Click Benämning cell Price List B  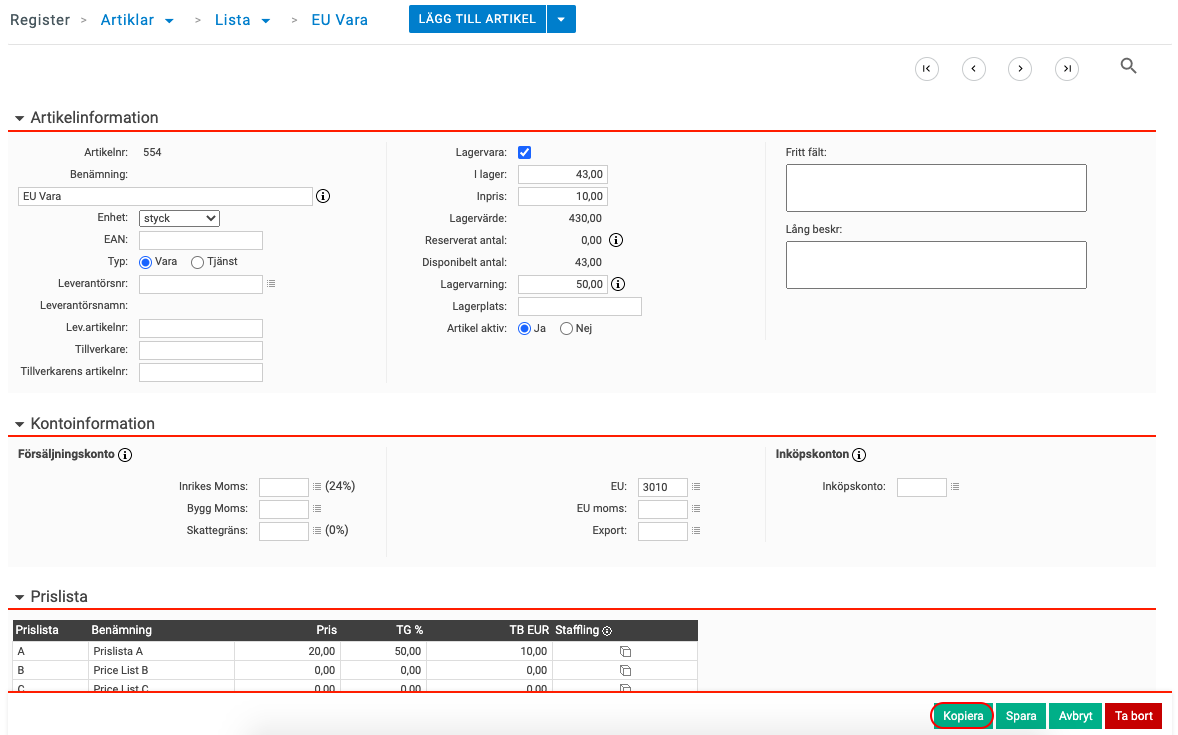click(121, 670)
